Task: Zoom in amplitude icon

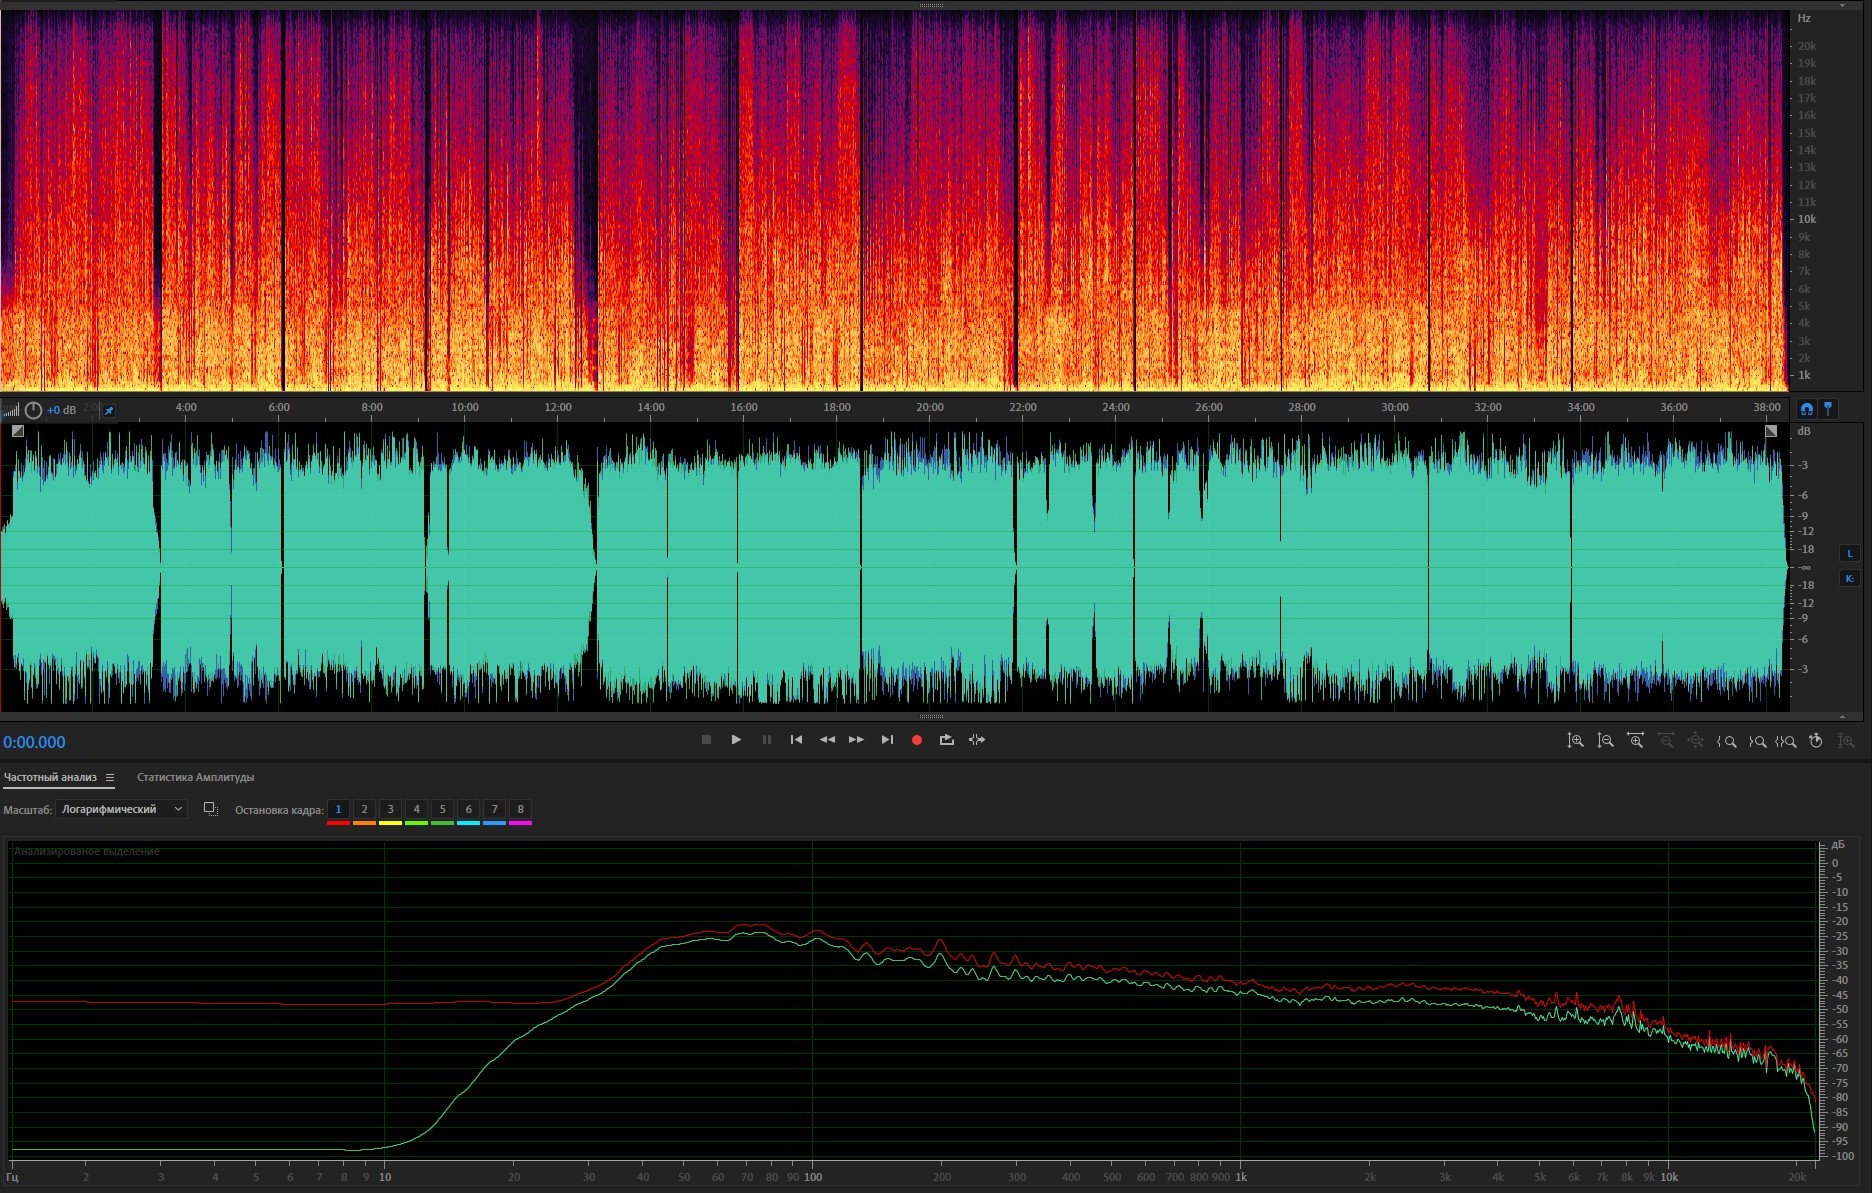Action: 1575,741
